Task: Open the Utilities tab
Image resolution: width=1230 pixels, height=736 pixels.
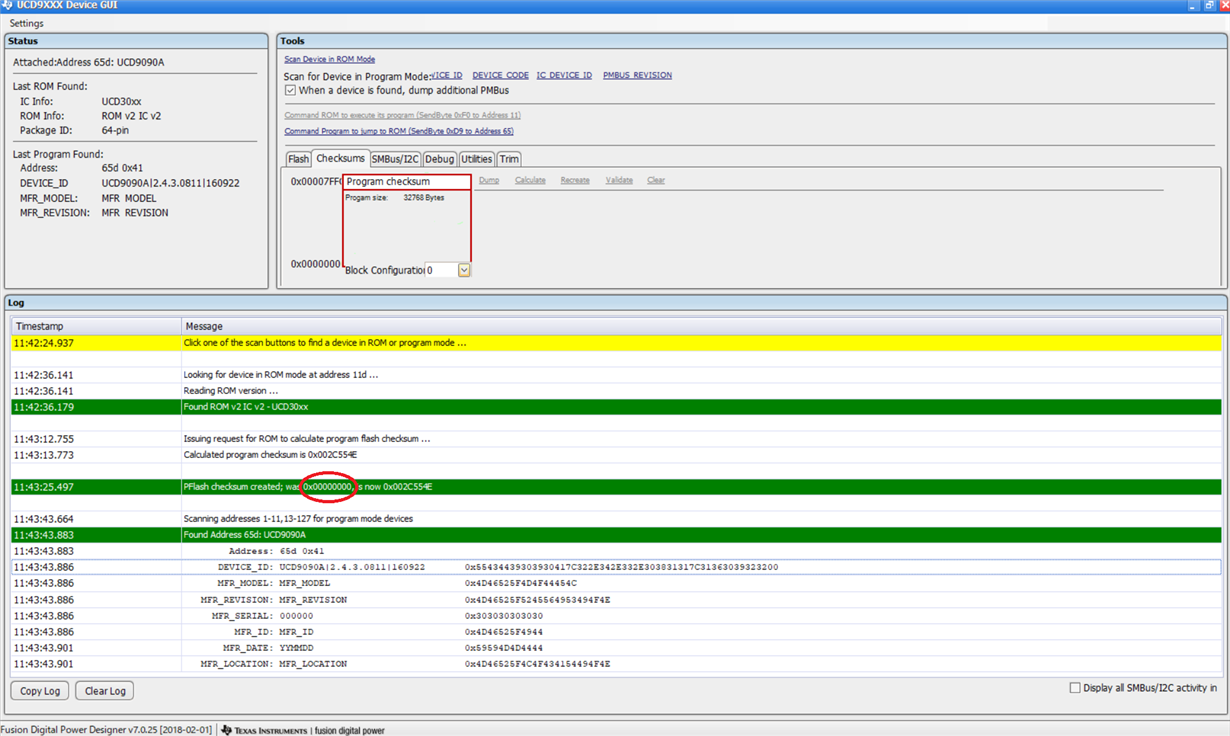Action: pos(476,159)
